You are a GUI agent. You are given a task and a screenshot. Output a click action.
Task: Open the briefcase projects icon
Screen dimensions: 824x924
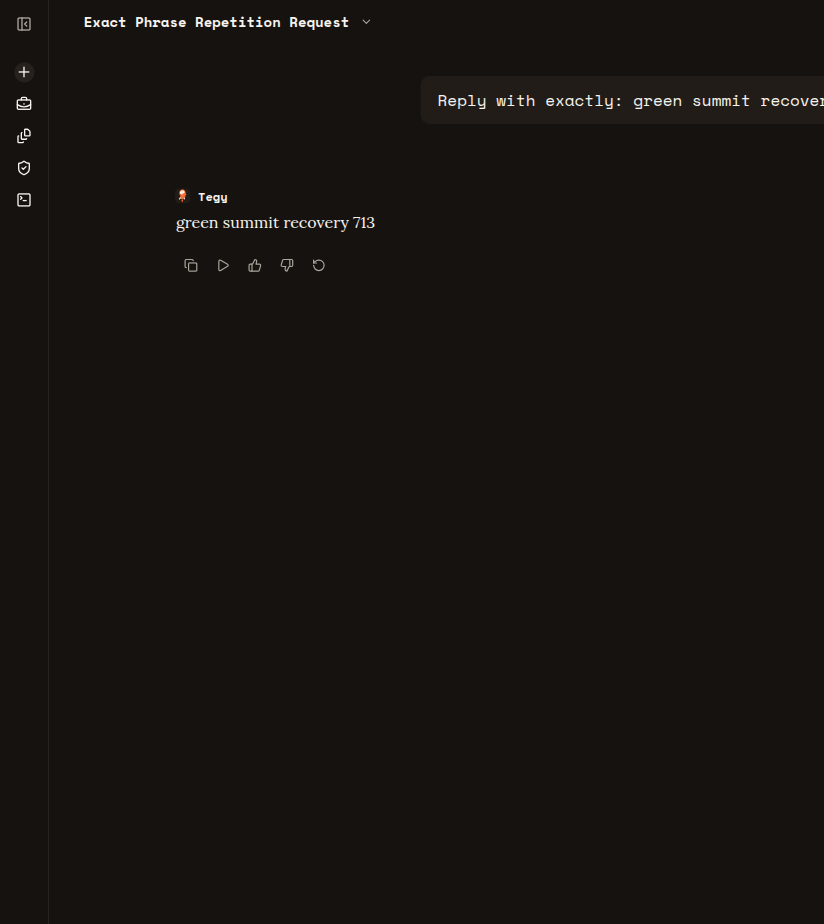click(x=24, y=104)
